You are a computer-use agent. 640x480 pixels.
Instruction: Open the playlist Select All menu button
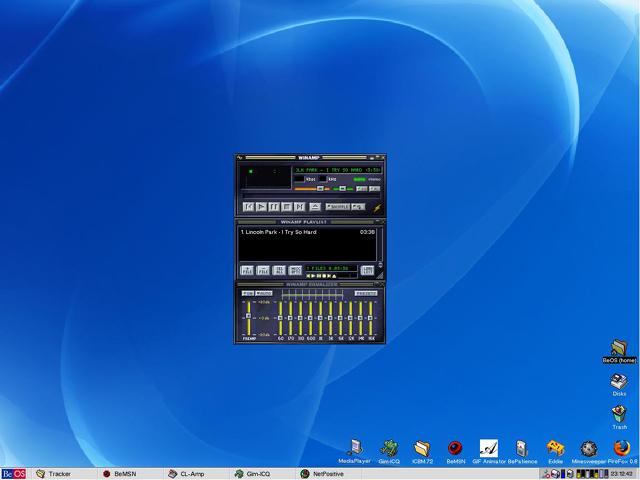tap(279, 270)
